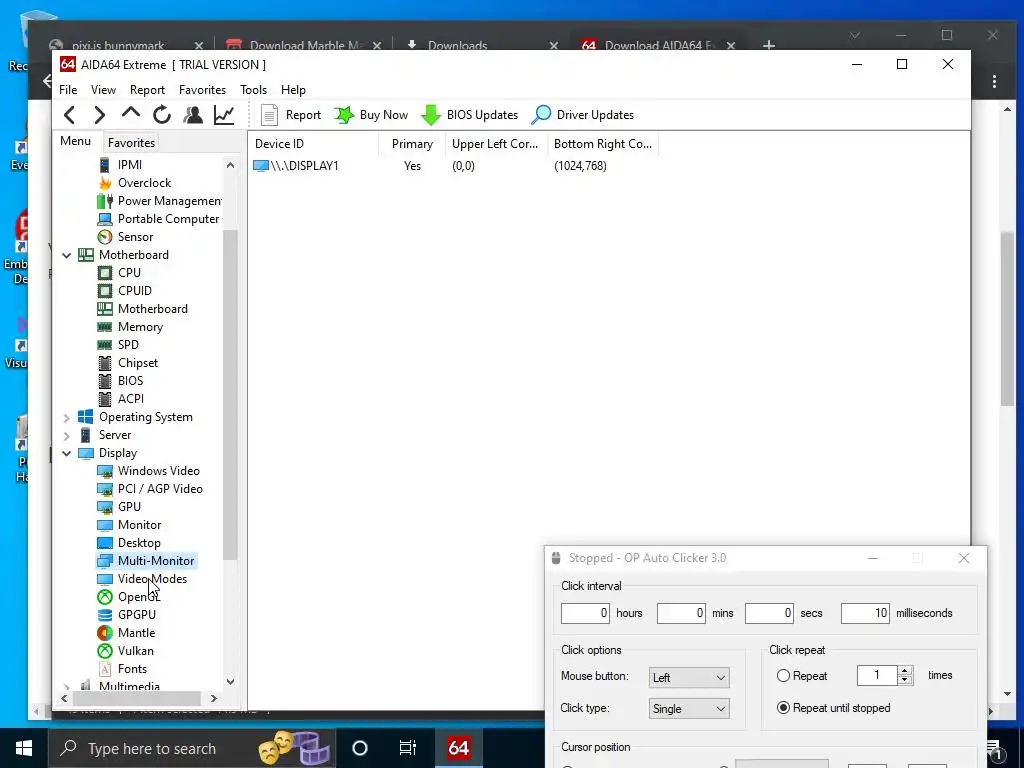1024x768 pixels.
Task: Select the Overclock tree item
Action: point(135,183)
